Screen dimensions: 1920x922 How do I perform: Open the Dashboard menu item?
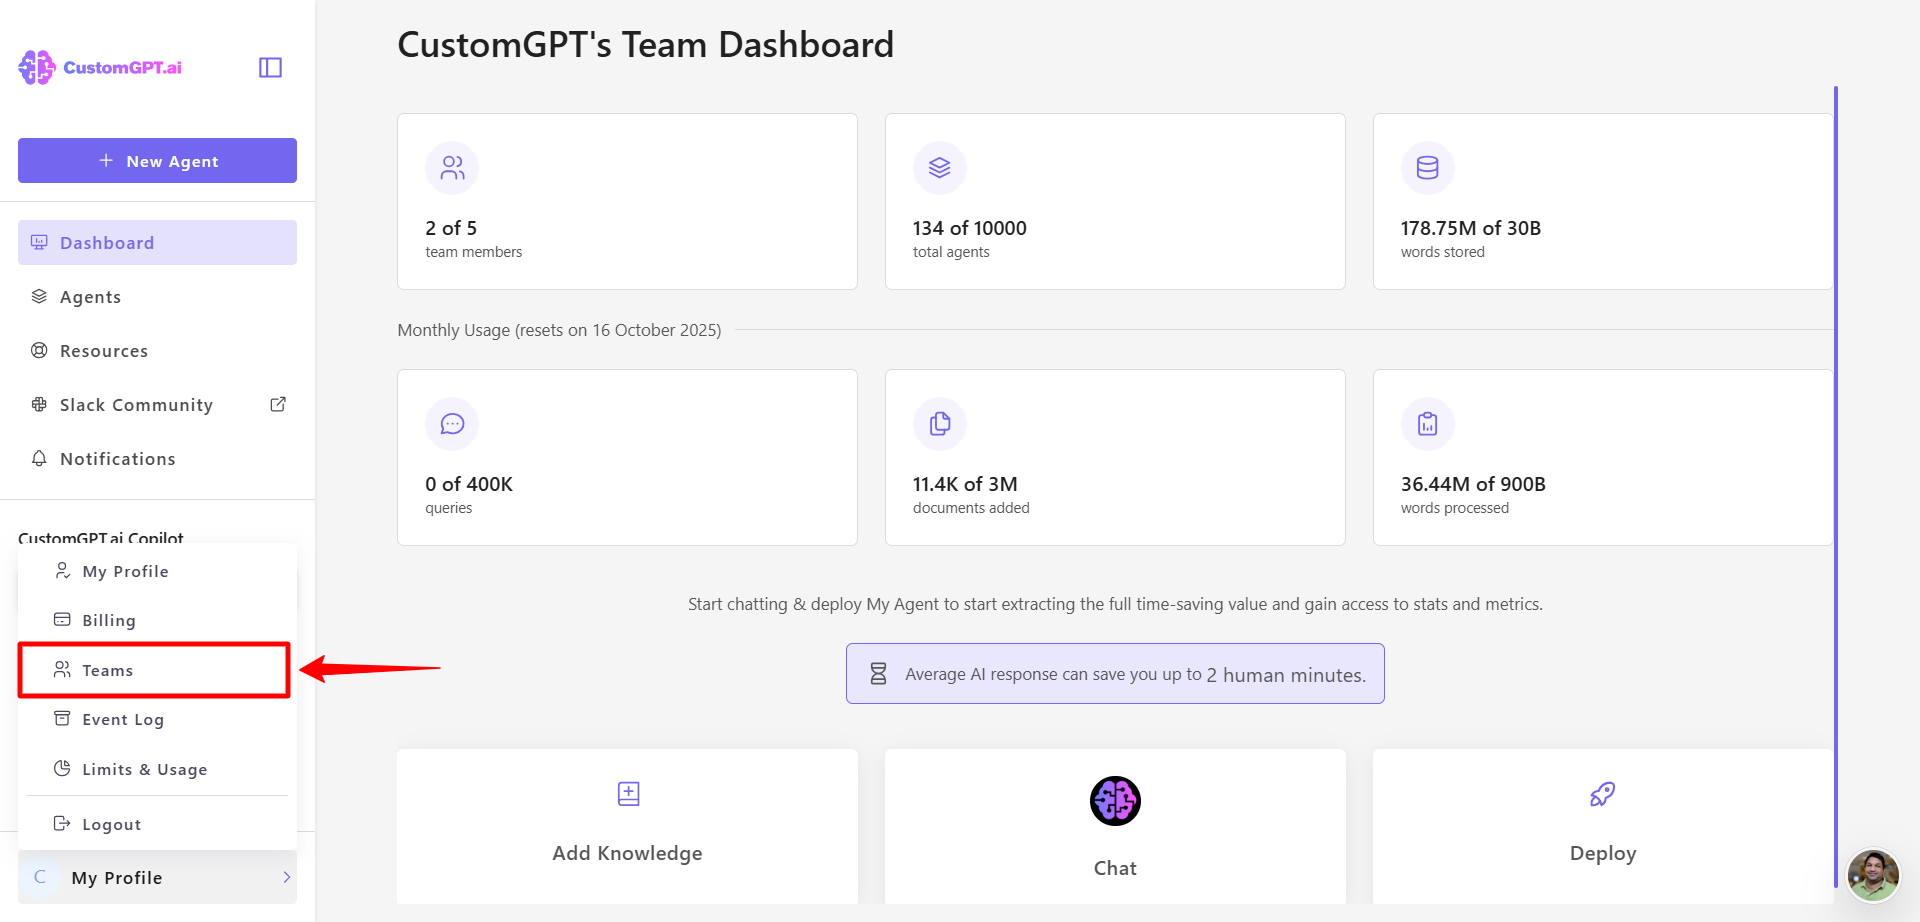(x=157, y=242)
